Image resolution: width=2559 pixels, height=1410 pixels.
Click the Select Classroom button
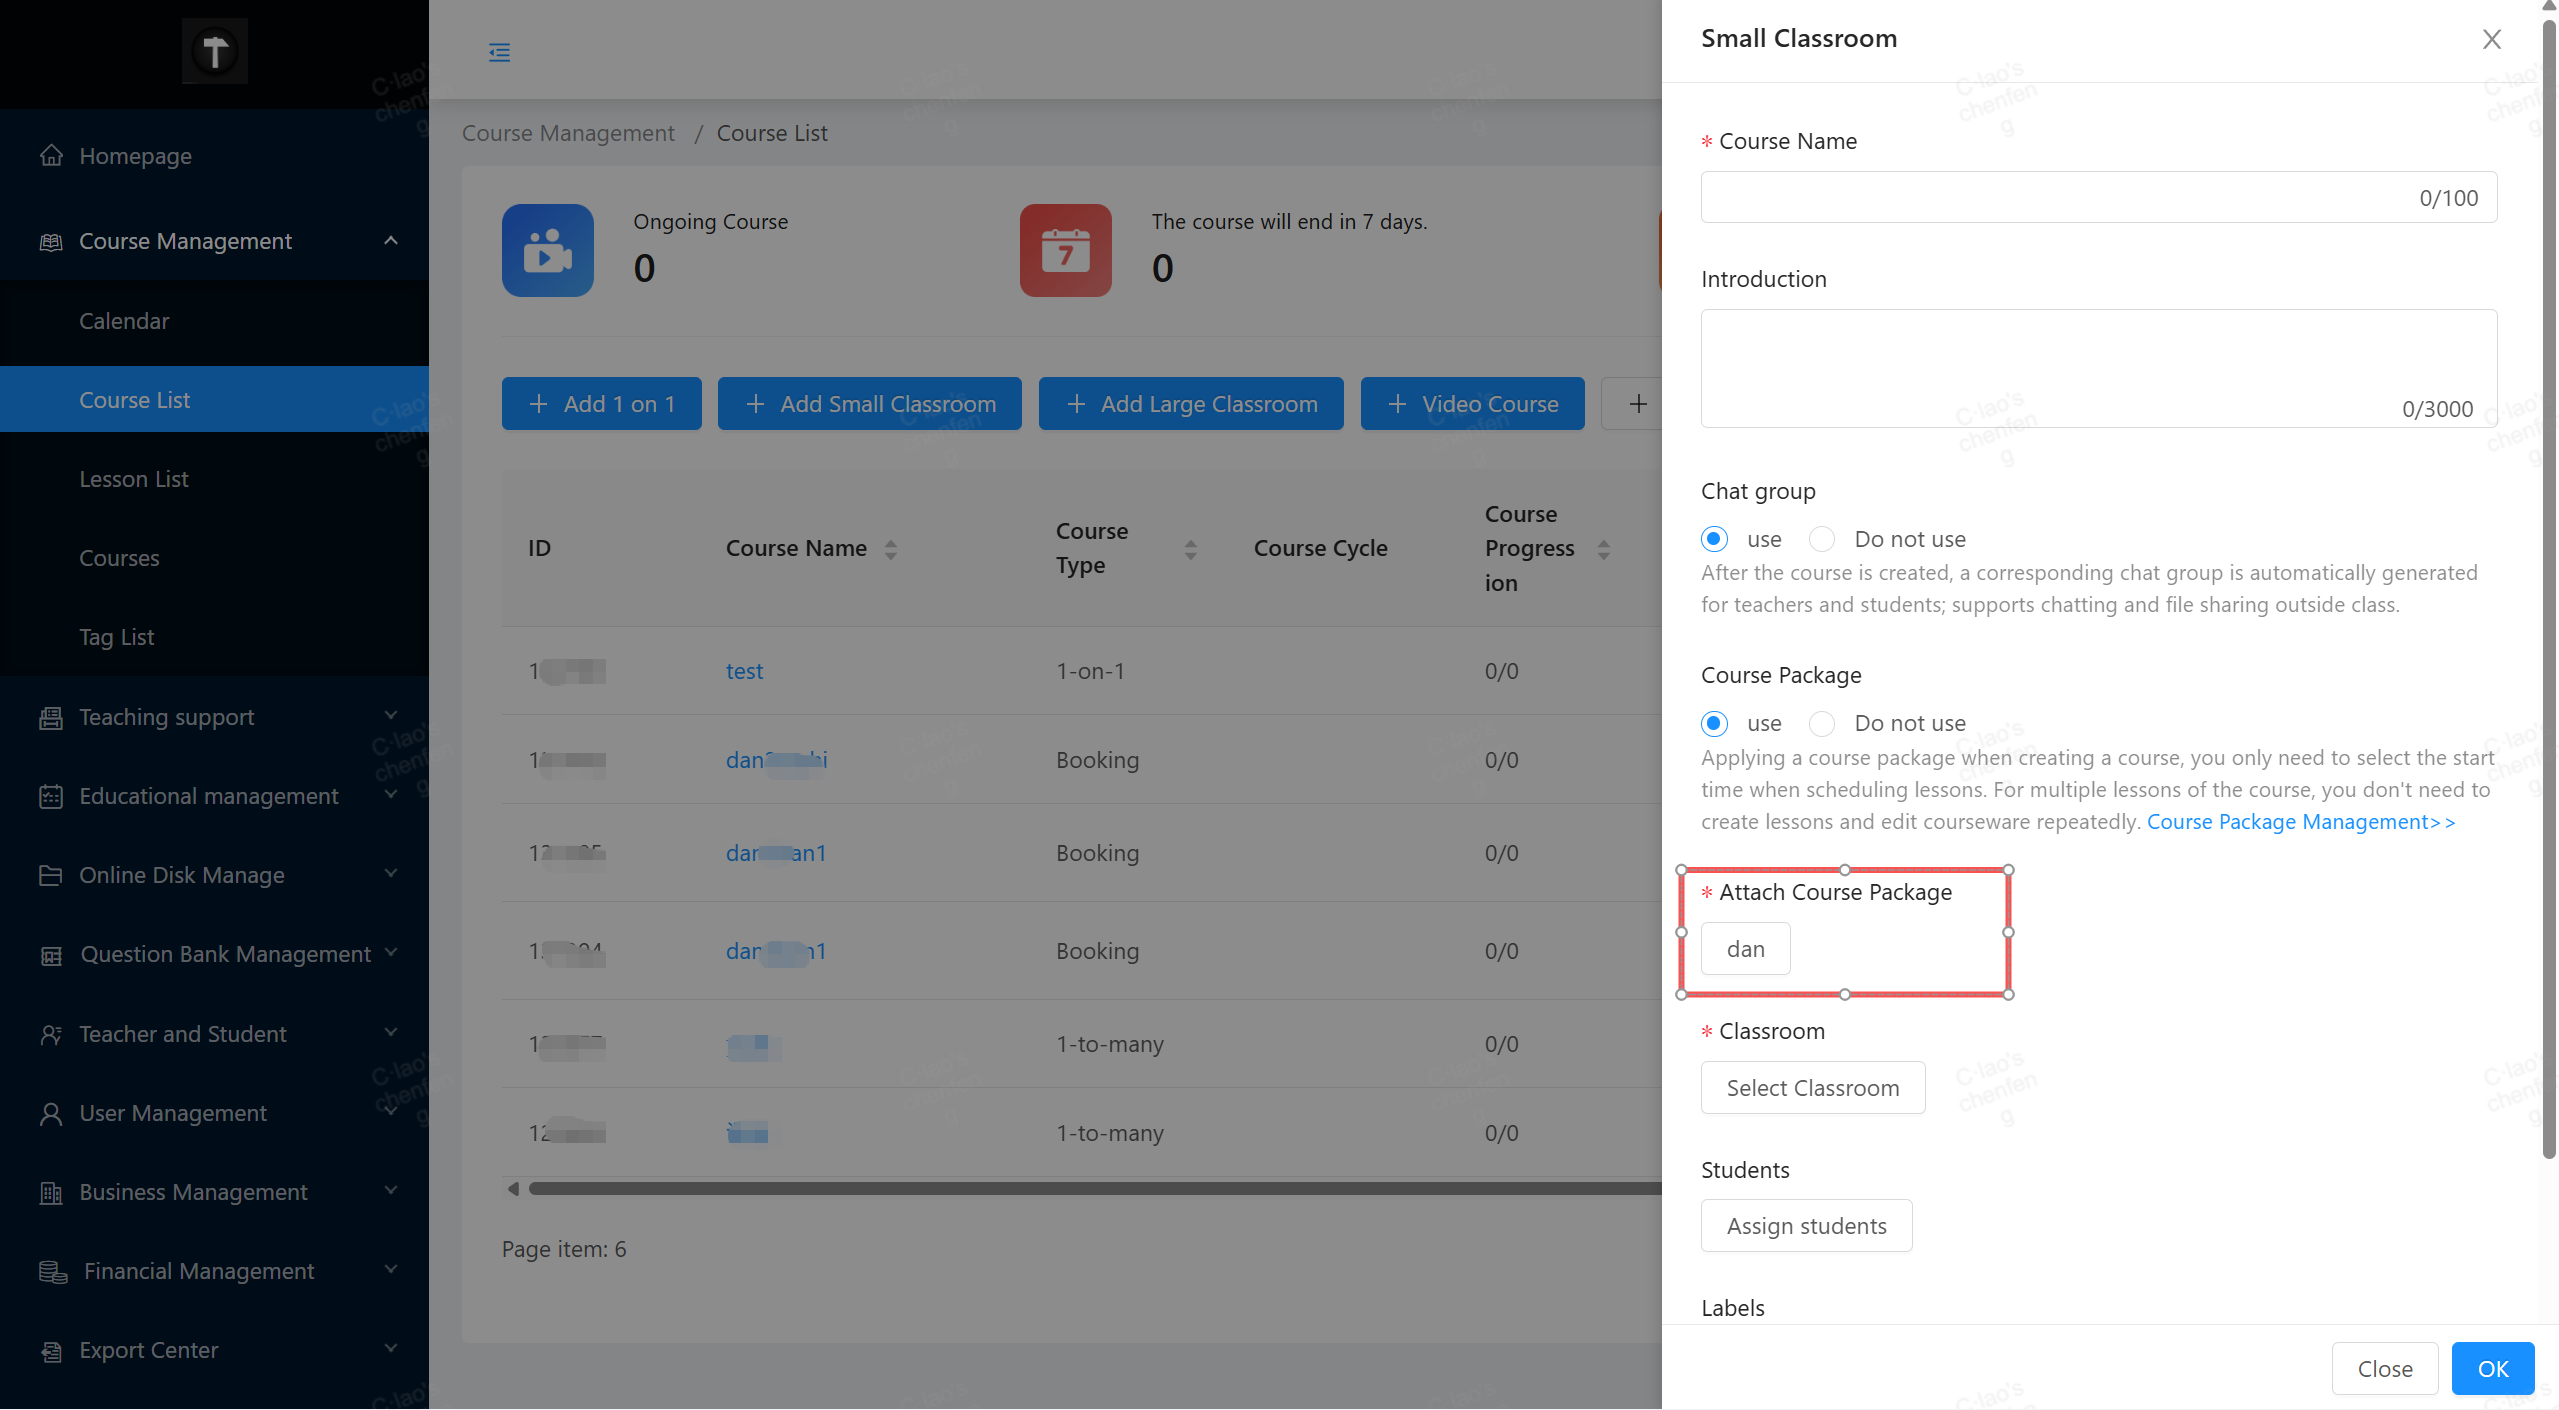click(x=1812, y=1088)
